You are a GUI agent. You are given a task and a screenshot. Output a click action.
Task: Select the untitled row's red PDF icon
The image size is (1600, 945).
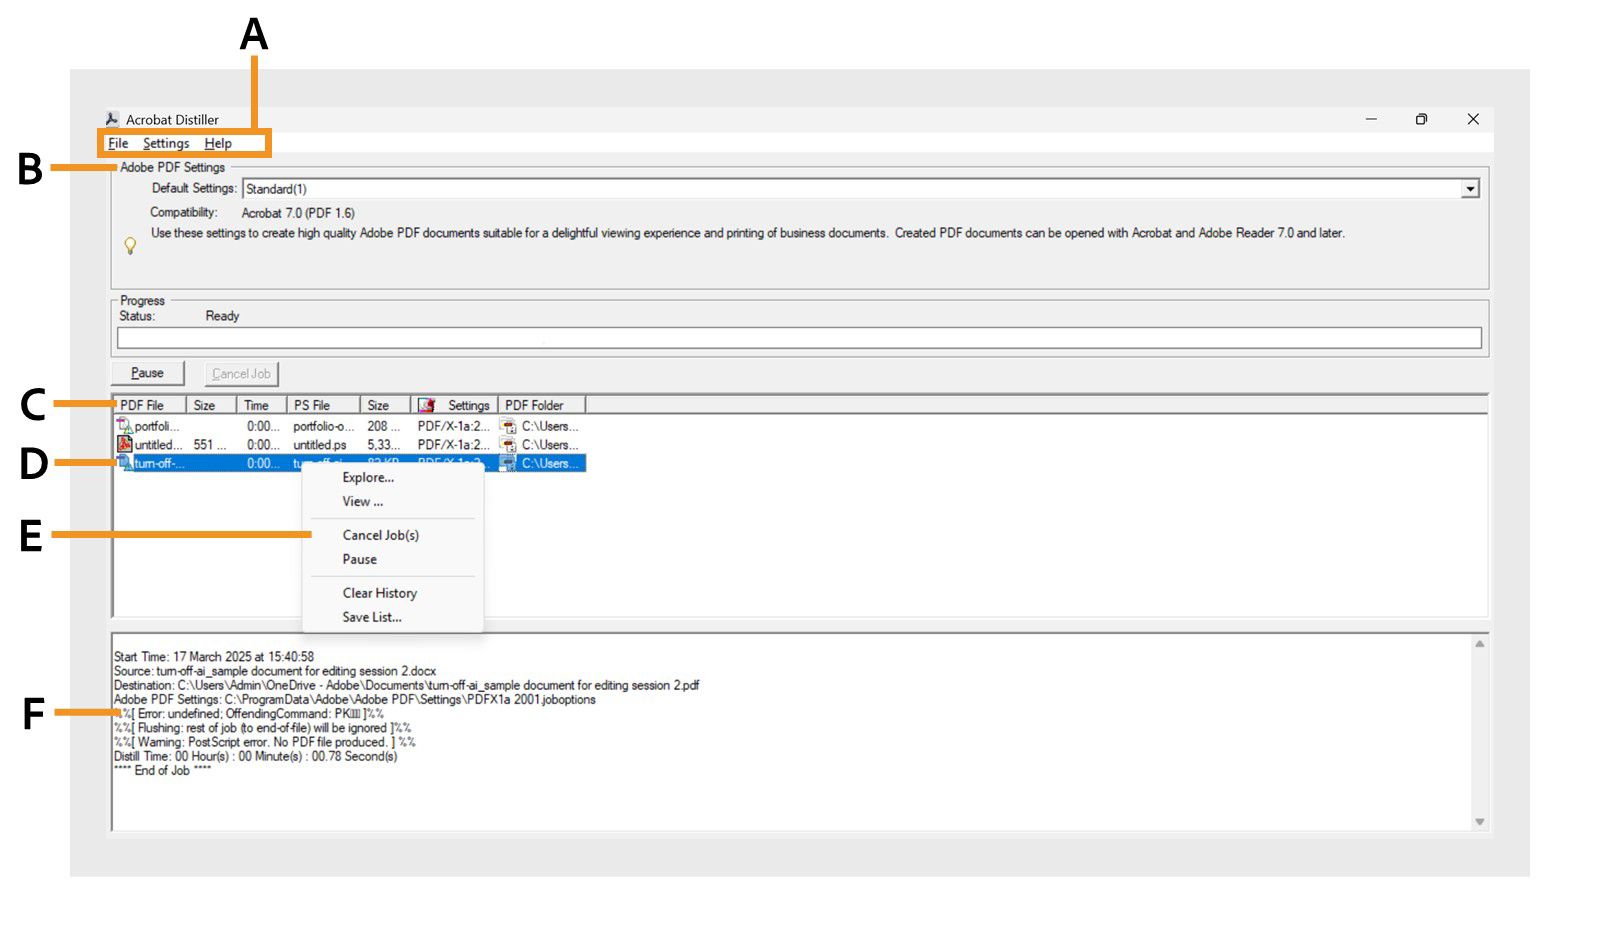point(125,444)
